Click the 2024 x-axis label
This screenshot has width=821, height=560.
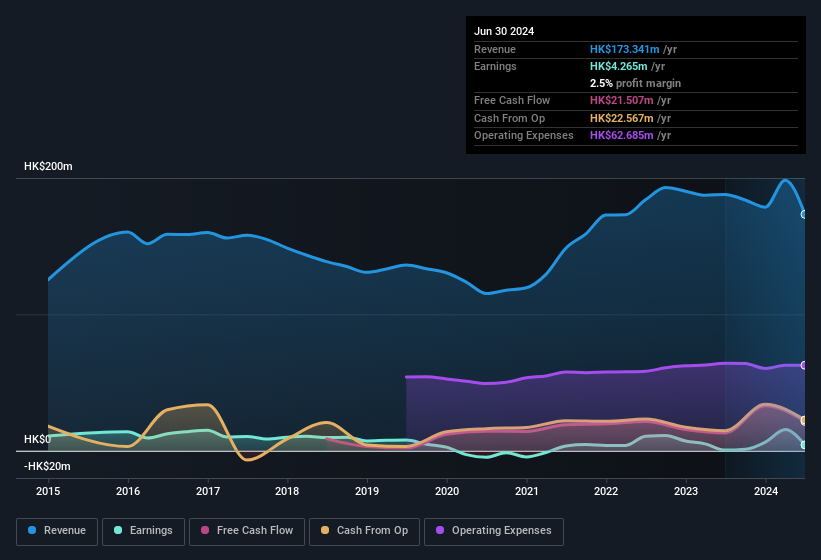point(766,491)
